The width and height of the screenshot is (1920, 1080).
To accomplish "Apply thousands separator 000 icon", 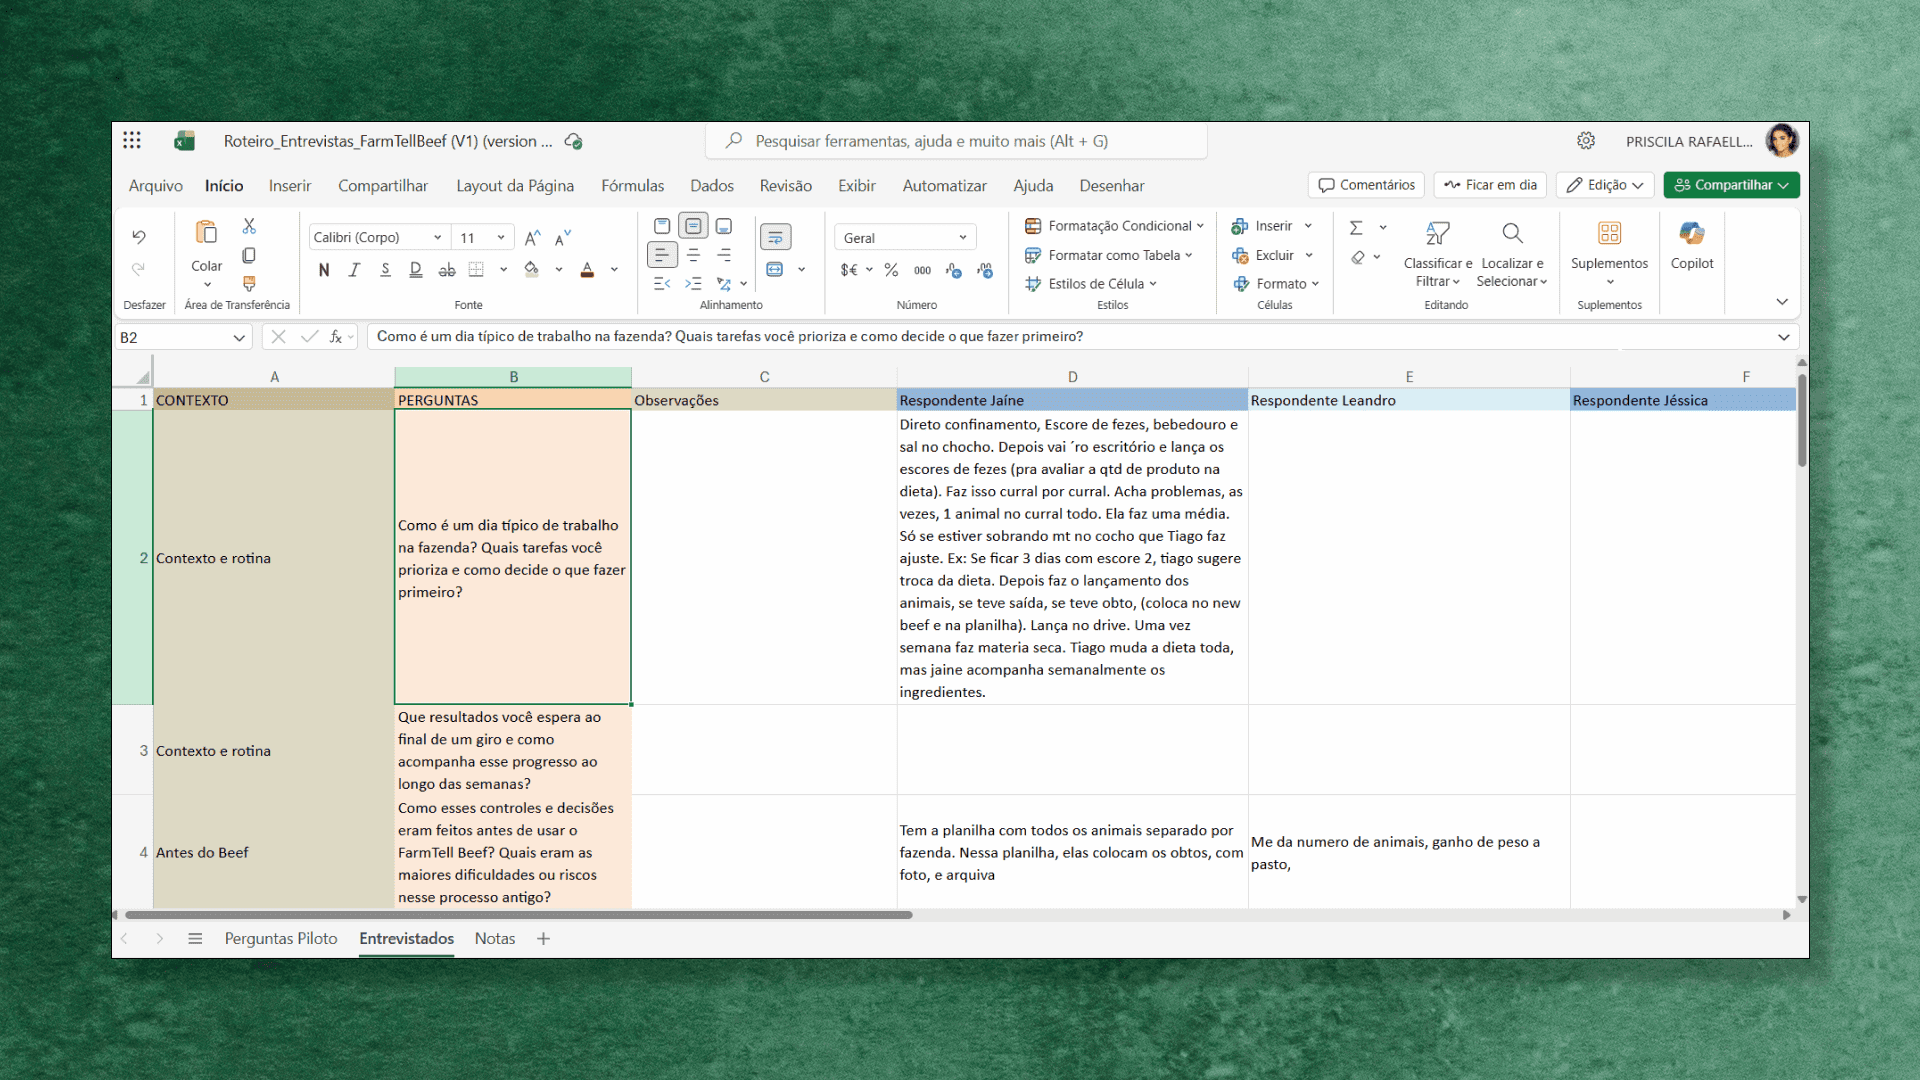I will click(x=922, y=270).
